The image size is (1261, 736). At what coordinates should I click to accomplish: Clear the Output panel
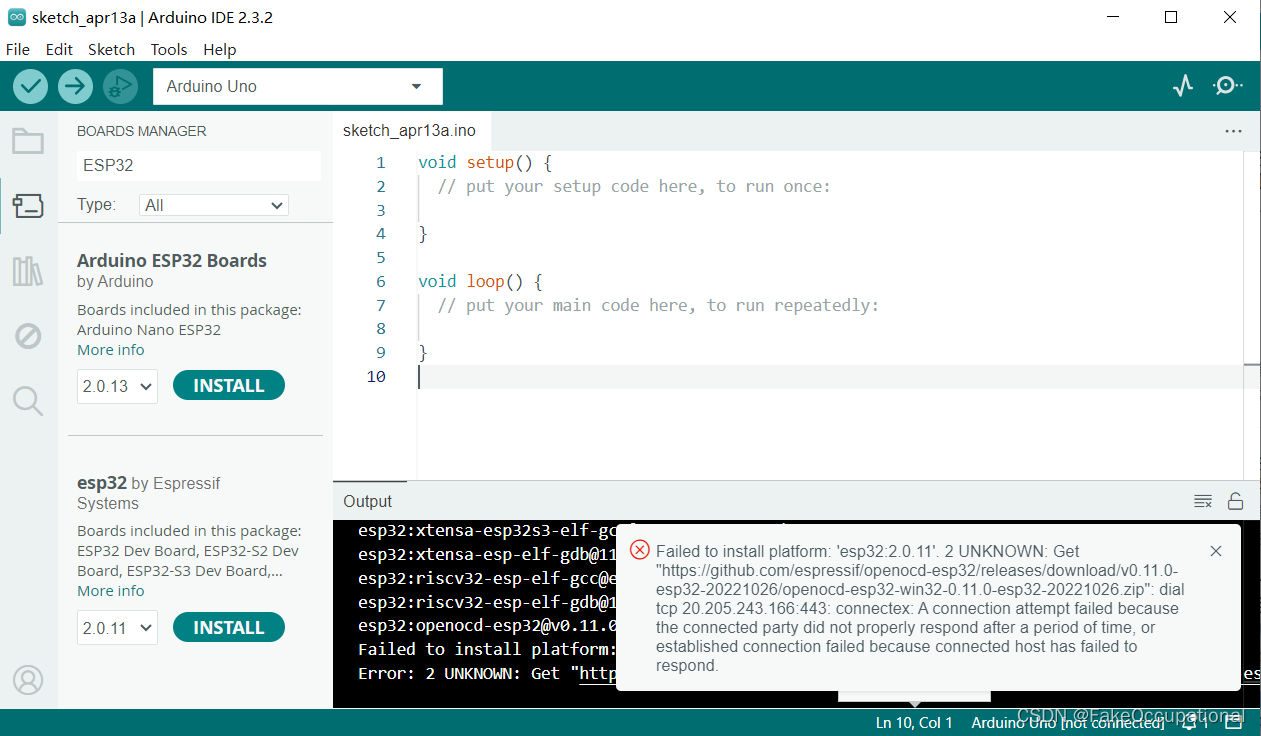[x=1203, y=501]
